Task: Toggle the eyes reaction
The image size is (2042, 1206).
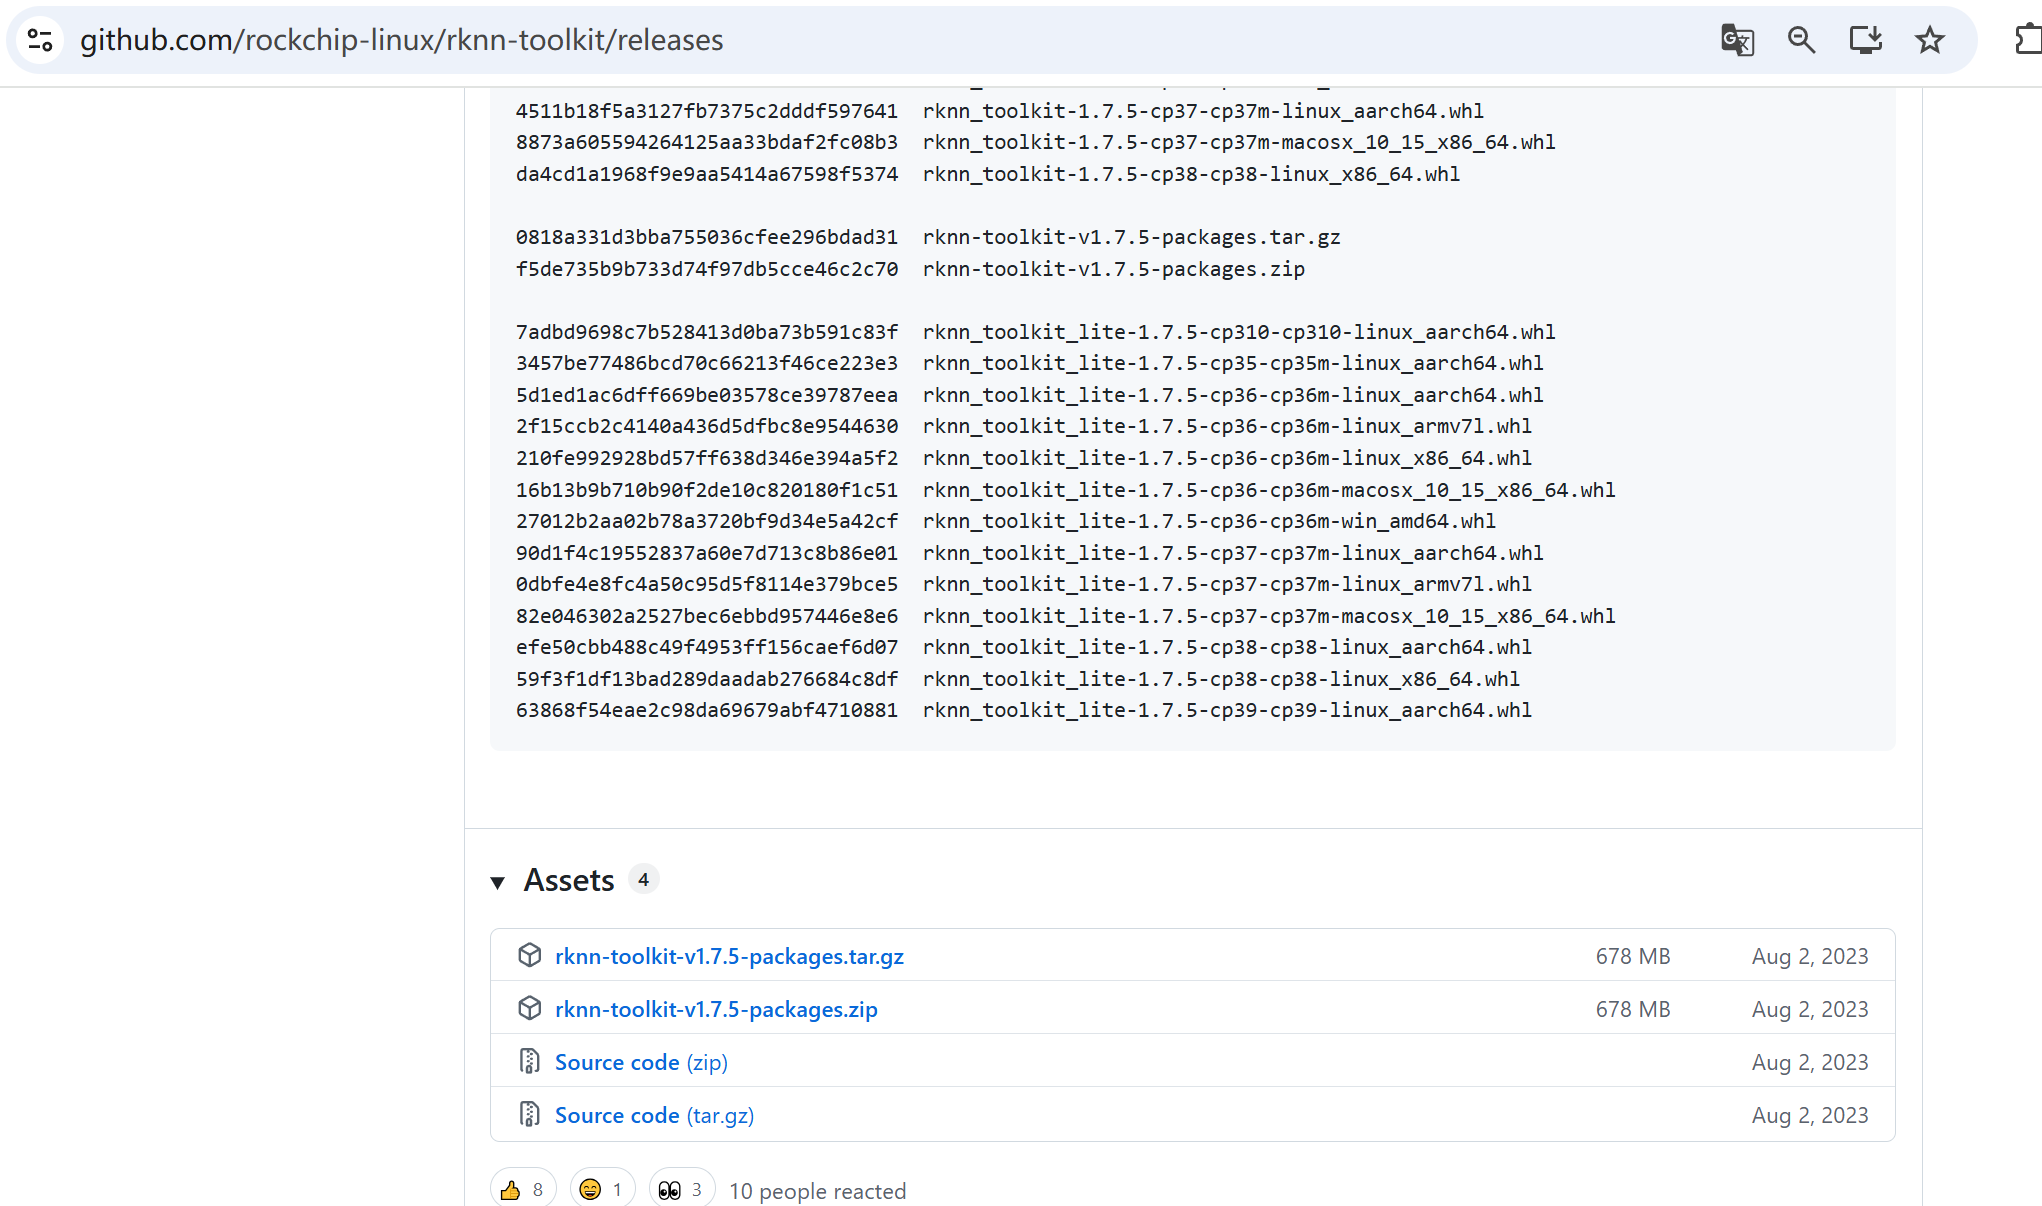Action: [681, 1190]
